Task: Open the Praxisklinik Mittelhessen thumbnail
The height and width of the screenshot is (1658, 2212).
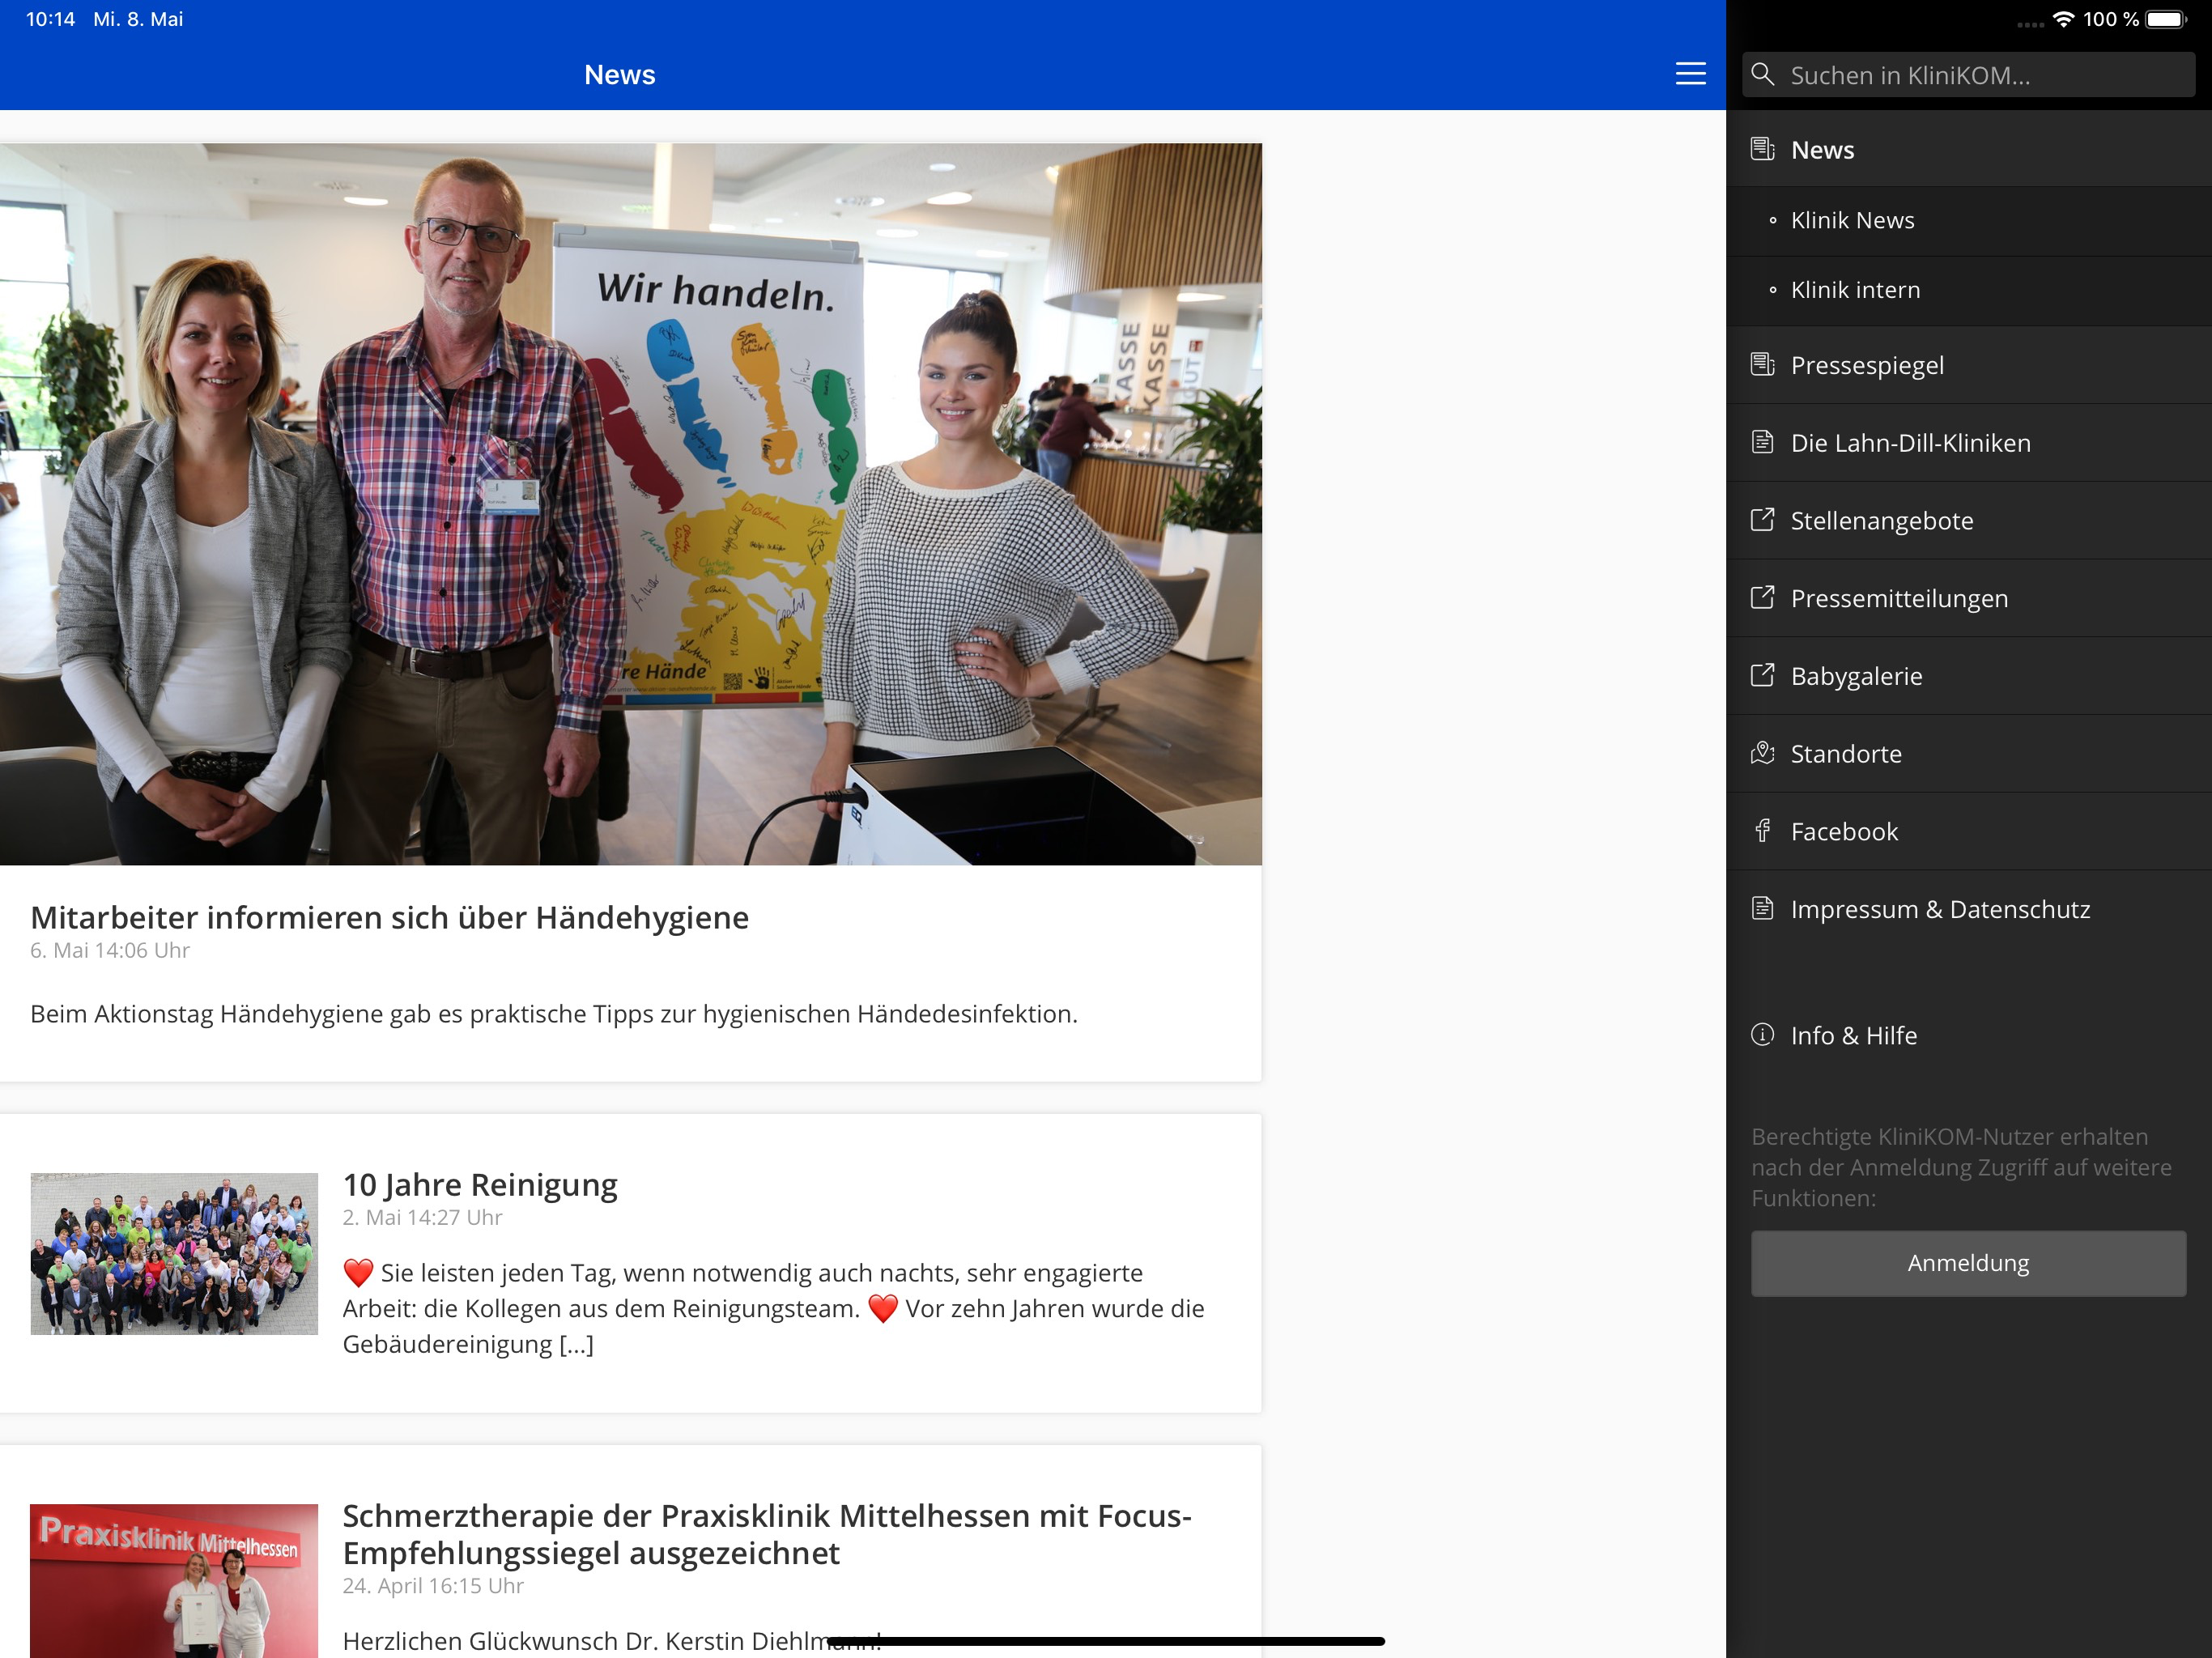Action: tap(174, 1580)
